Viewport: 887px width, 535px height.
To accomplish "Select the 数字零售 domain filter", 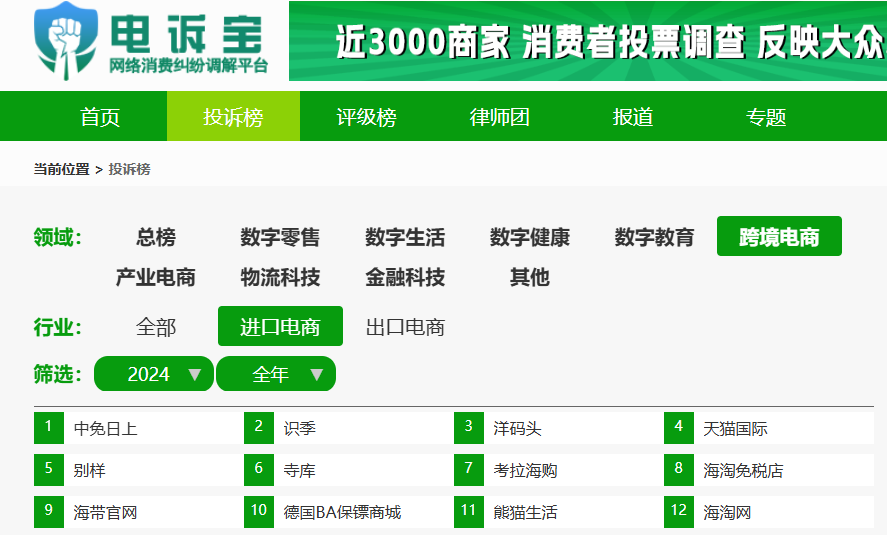I will coord(280,238).
